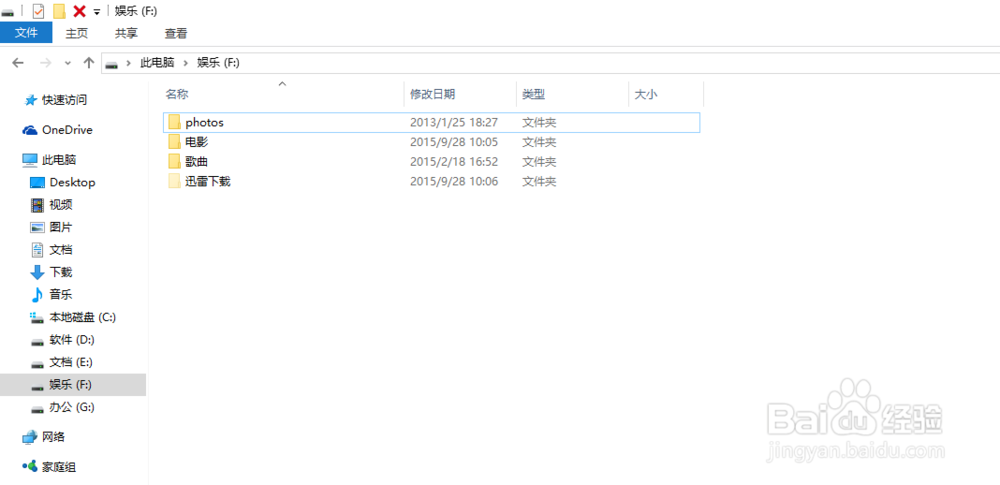Click the 网络 network icon
Screen dimensions: 1000x485
[30, 437]
